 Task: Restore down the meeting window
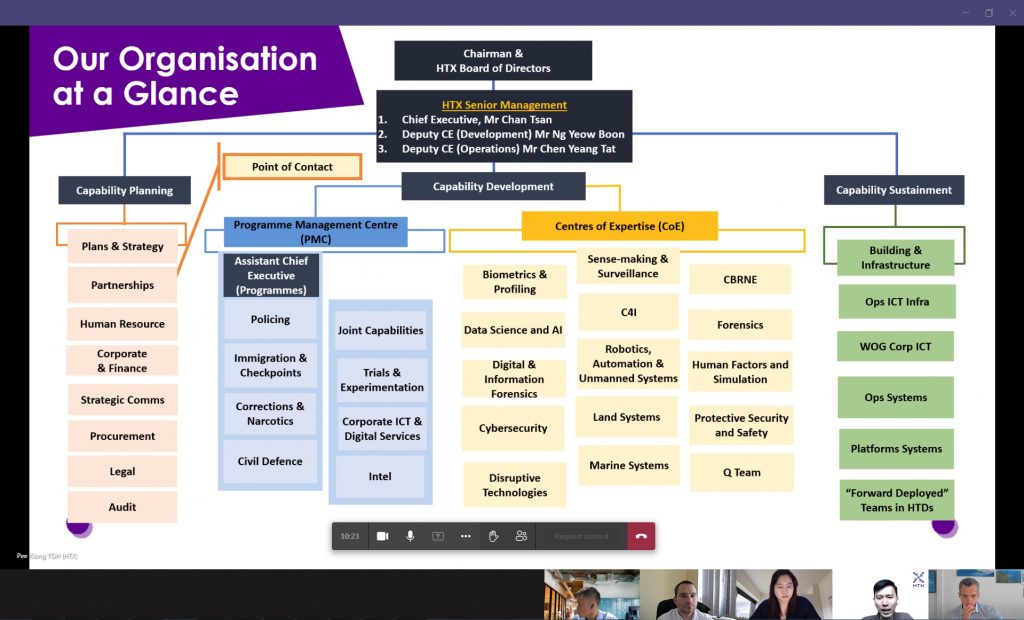tap(988, 12)
